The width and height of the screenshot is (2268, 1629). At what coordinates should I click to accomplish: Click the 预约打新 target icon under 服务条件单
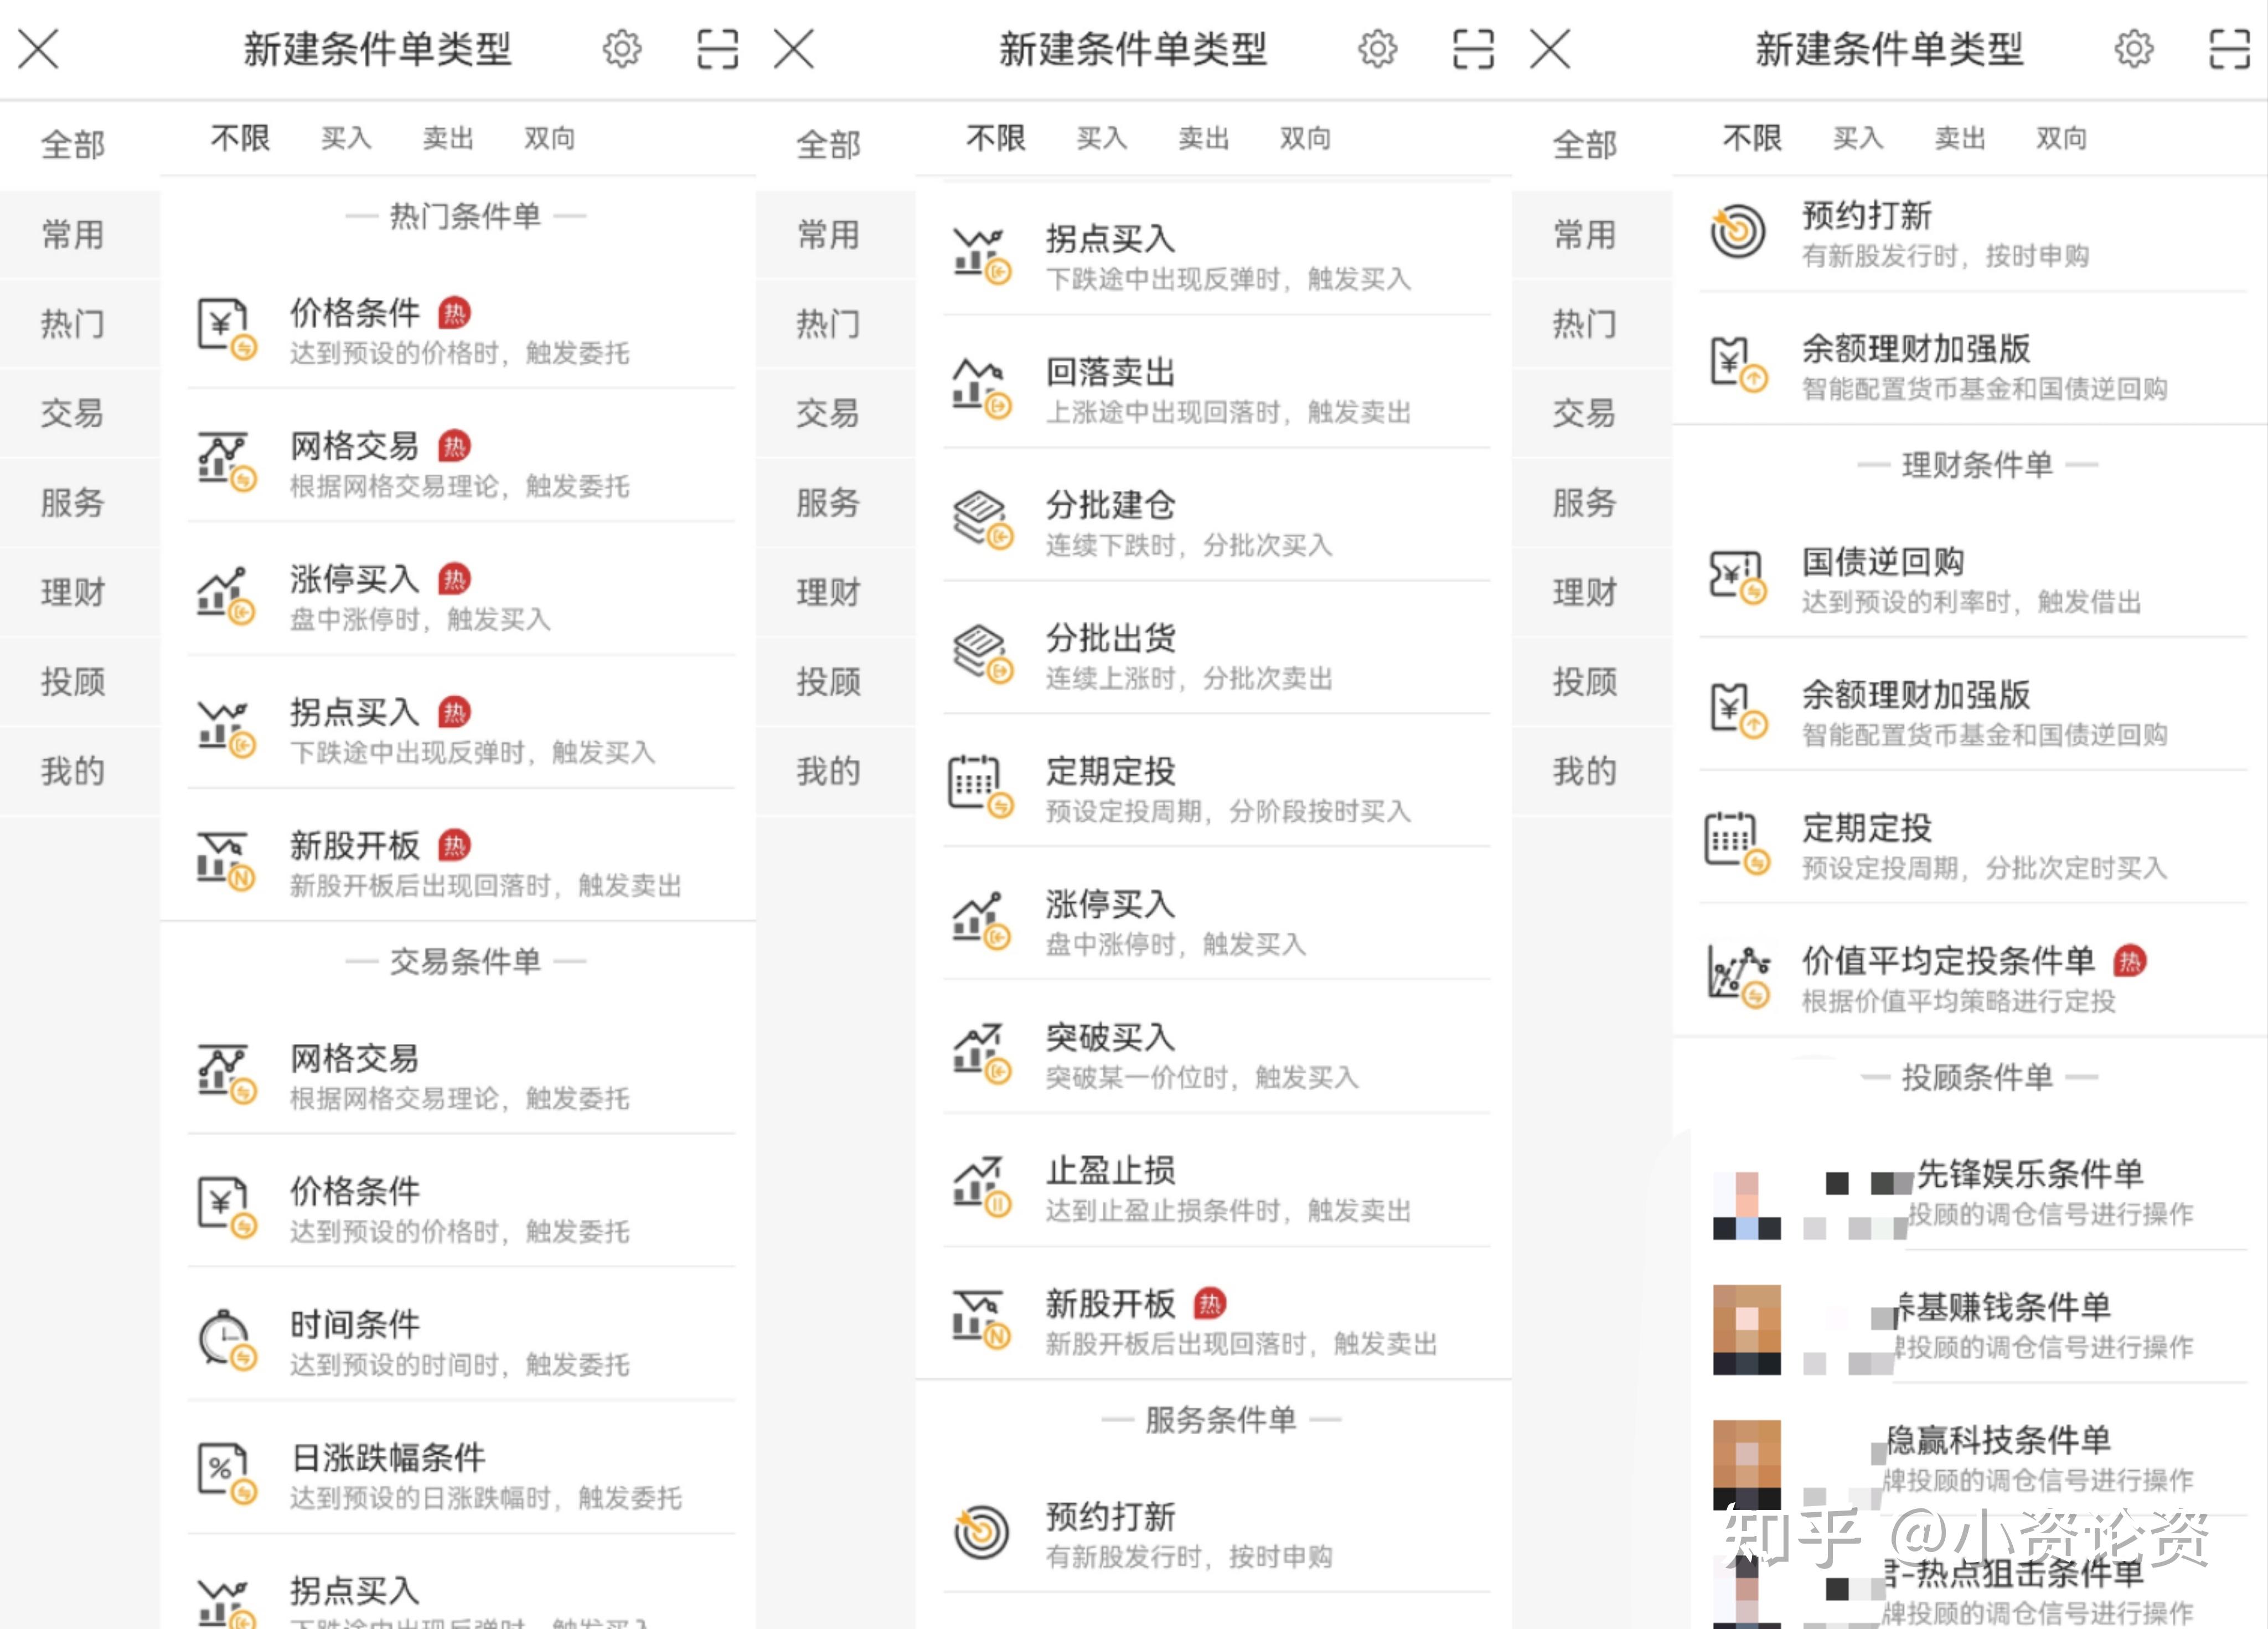(982, 1531)
